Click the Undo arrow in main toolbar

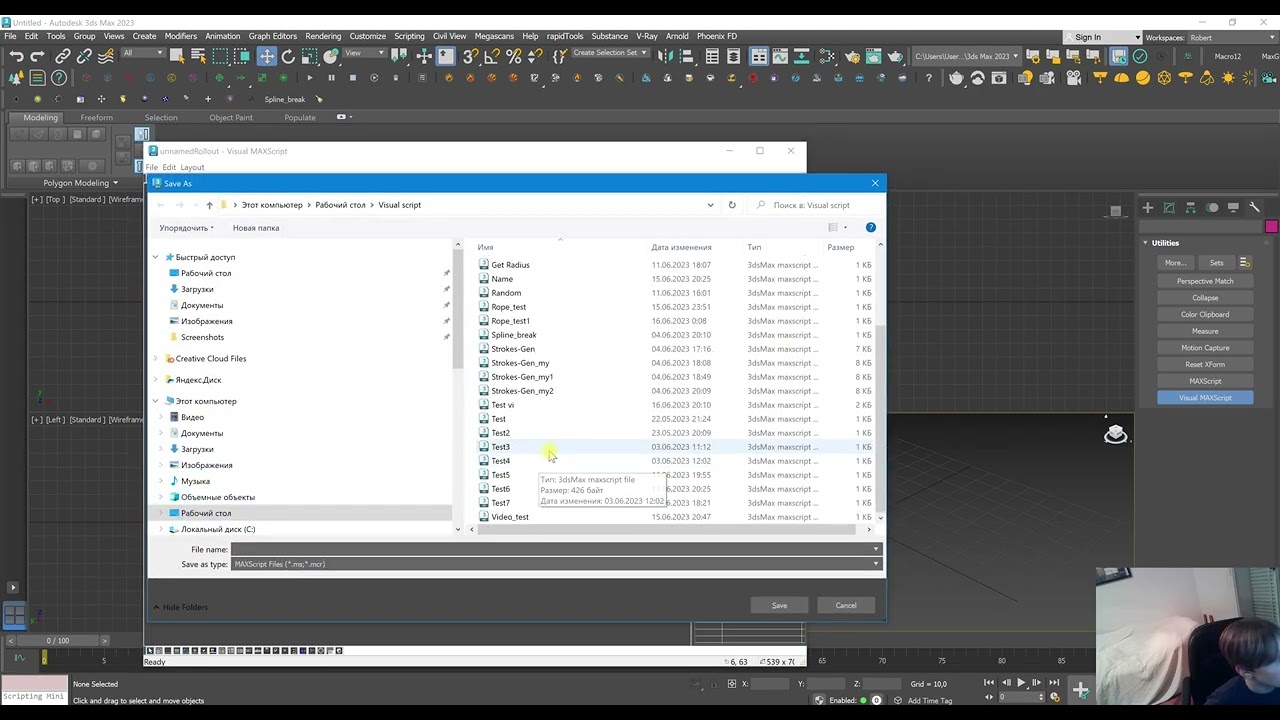(x=16, y=57)
